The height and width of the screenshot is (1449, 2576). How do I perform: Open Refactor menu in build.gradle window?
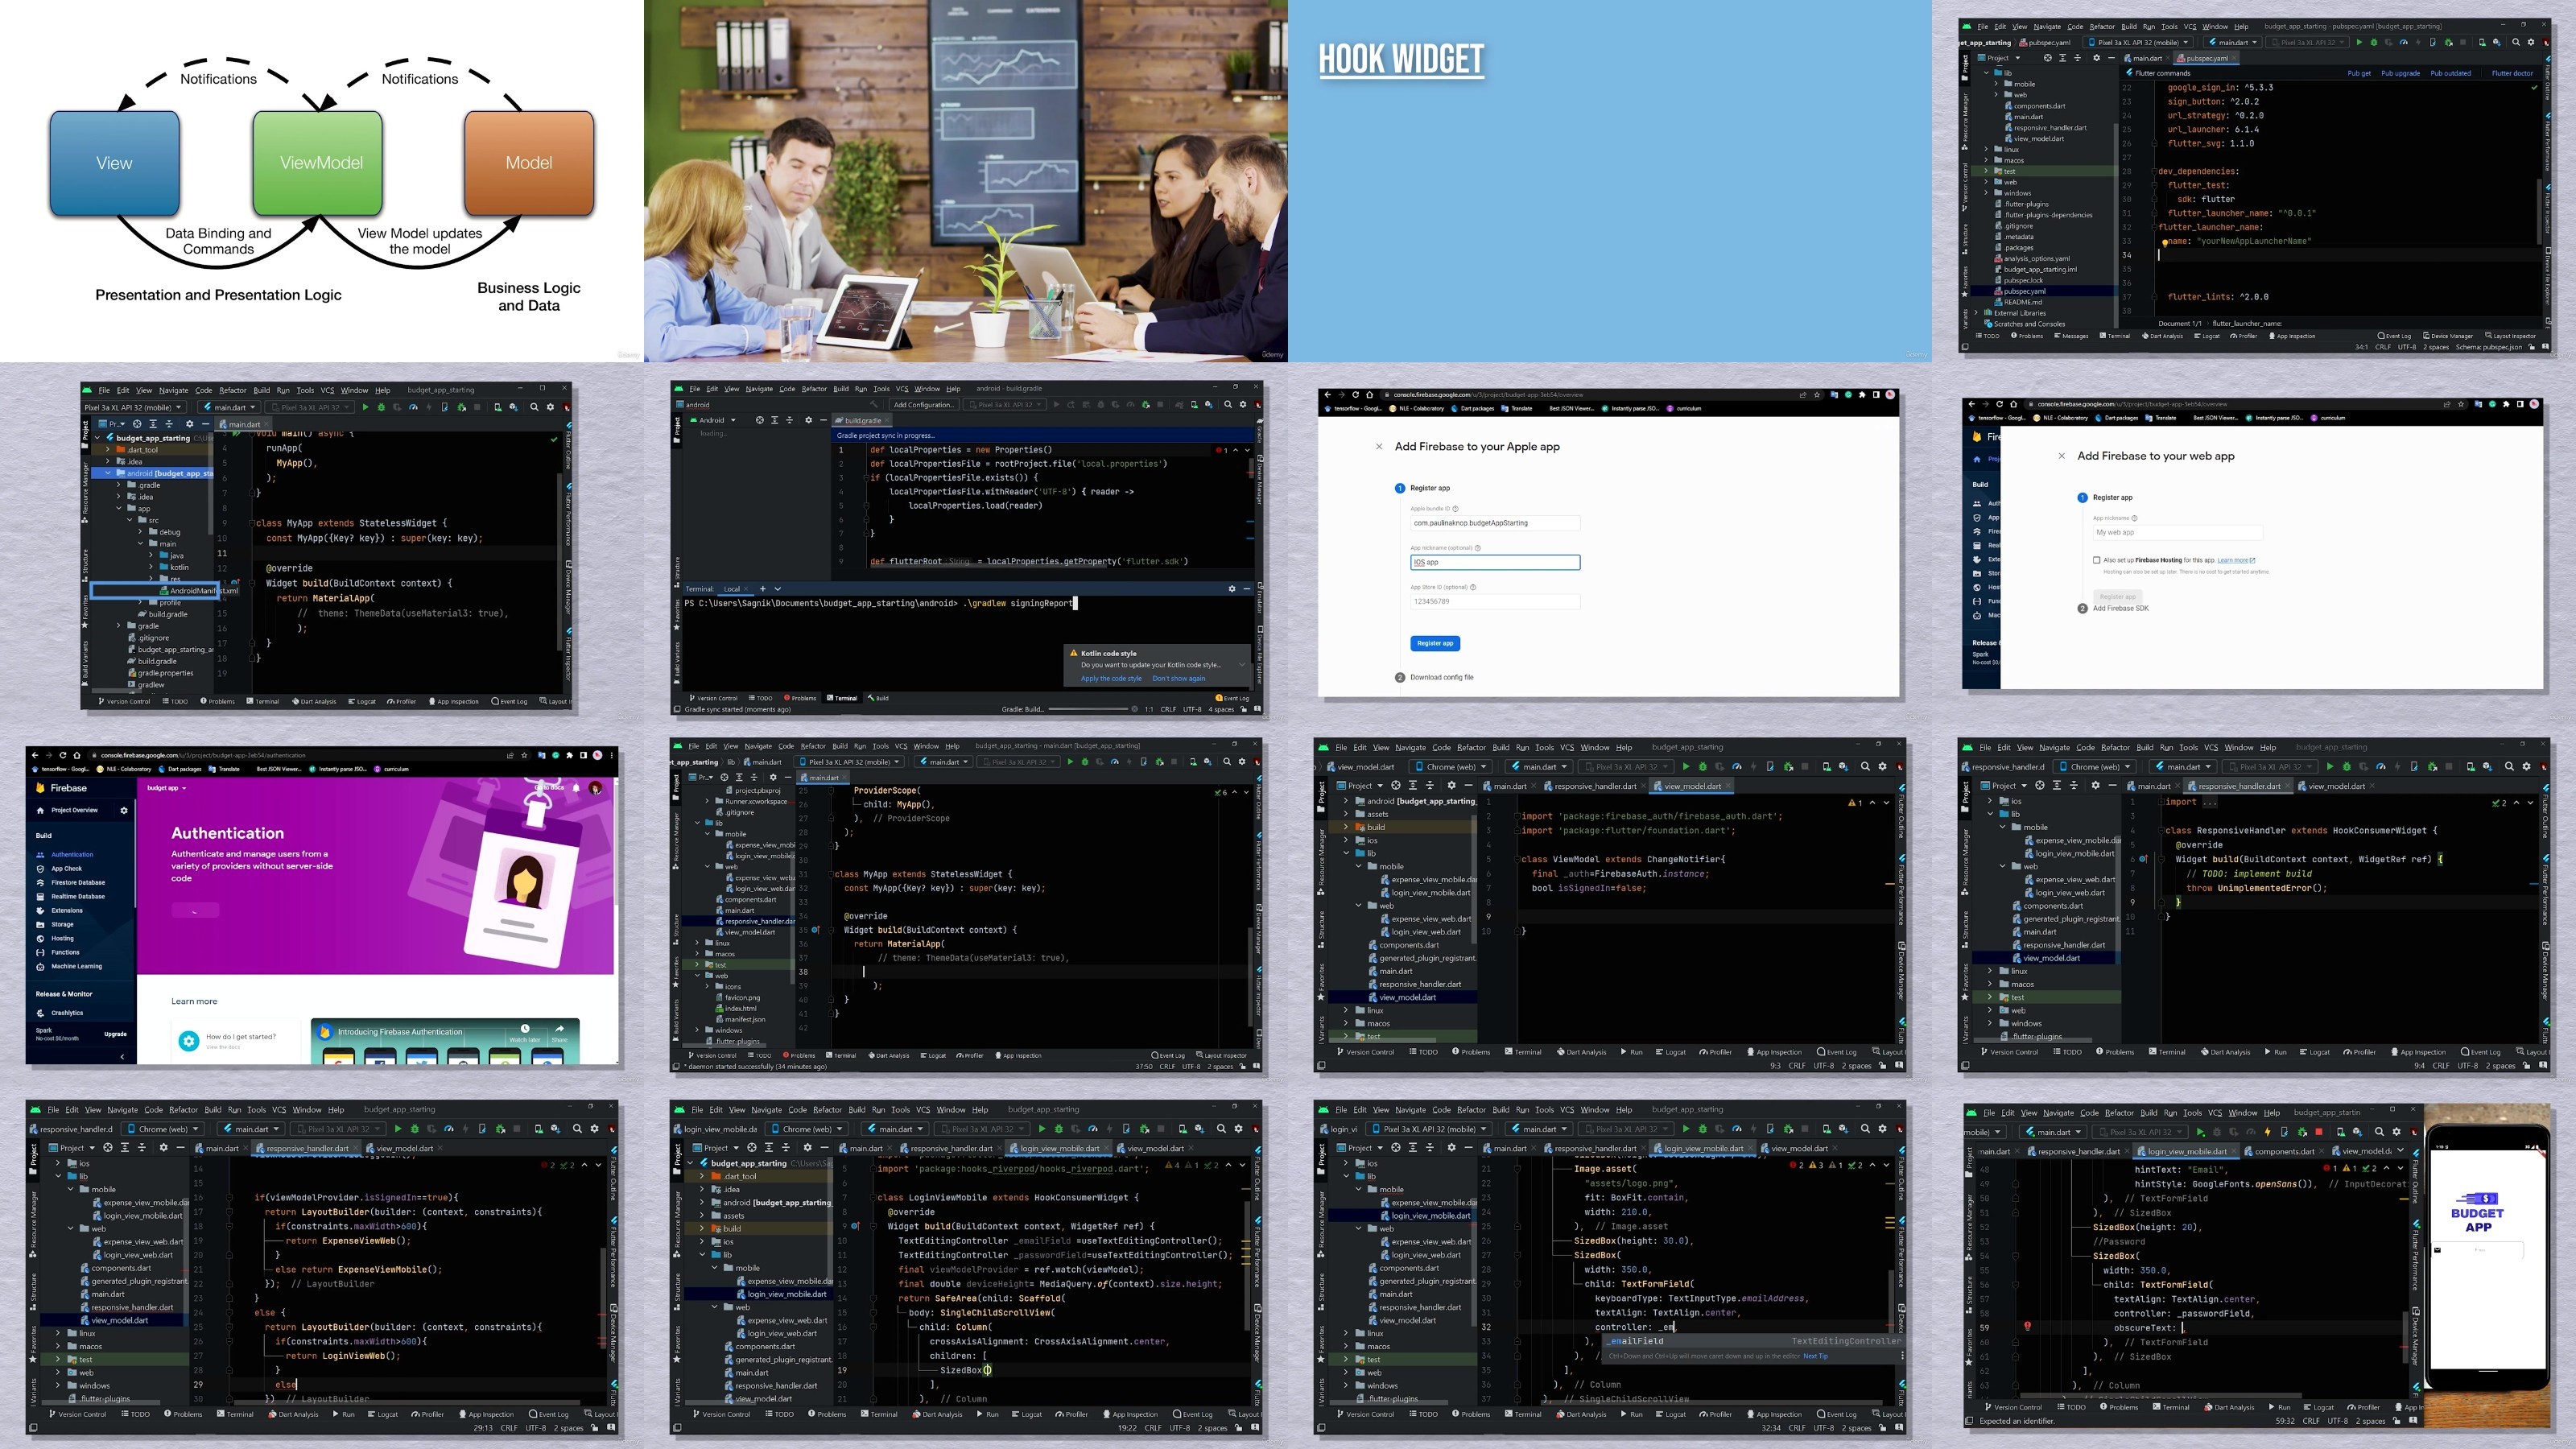click(x=814, y=389)
